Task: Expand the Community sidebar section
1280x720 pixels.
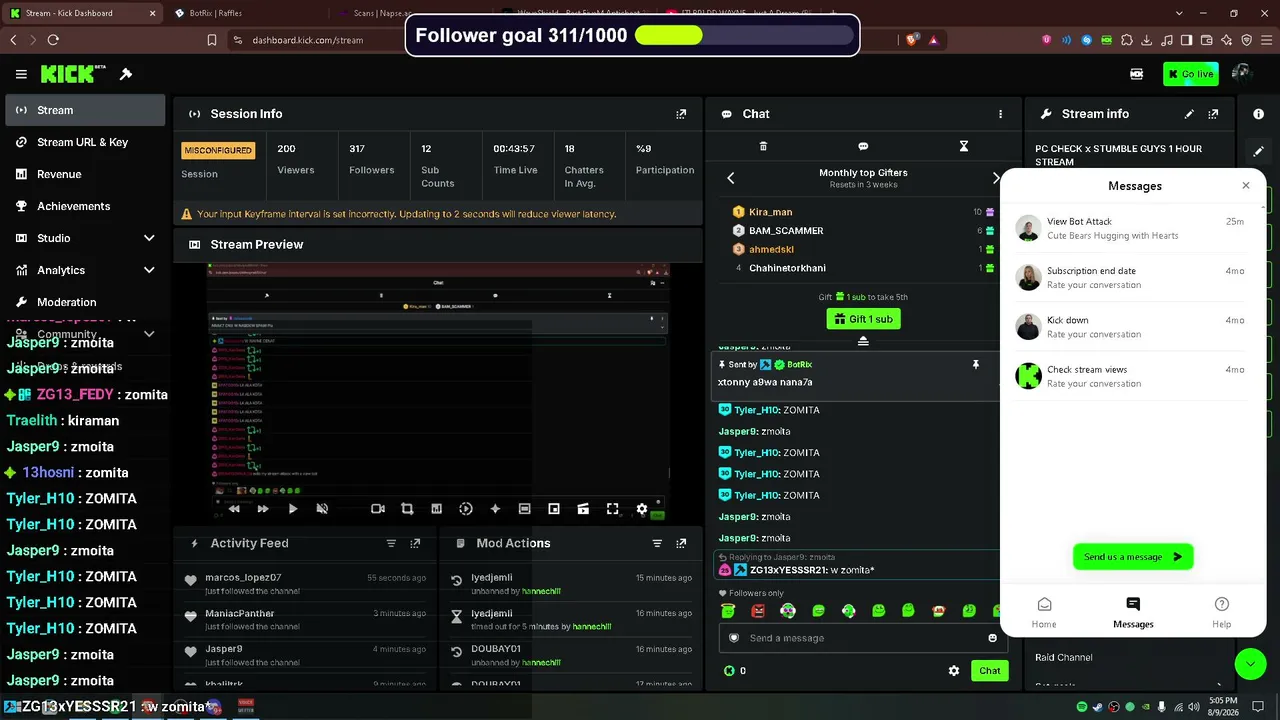Action: [x=149, y=334]
